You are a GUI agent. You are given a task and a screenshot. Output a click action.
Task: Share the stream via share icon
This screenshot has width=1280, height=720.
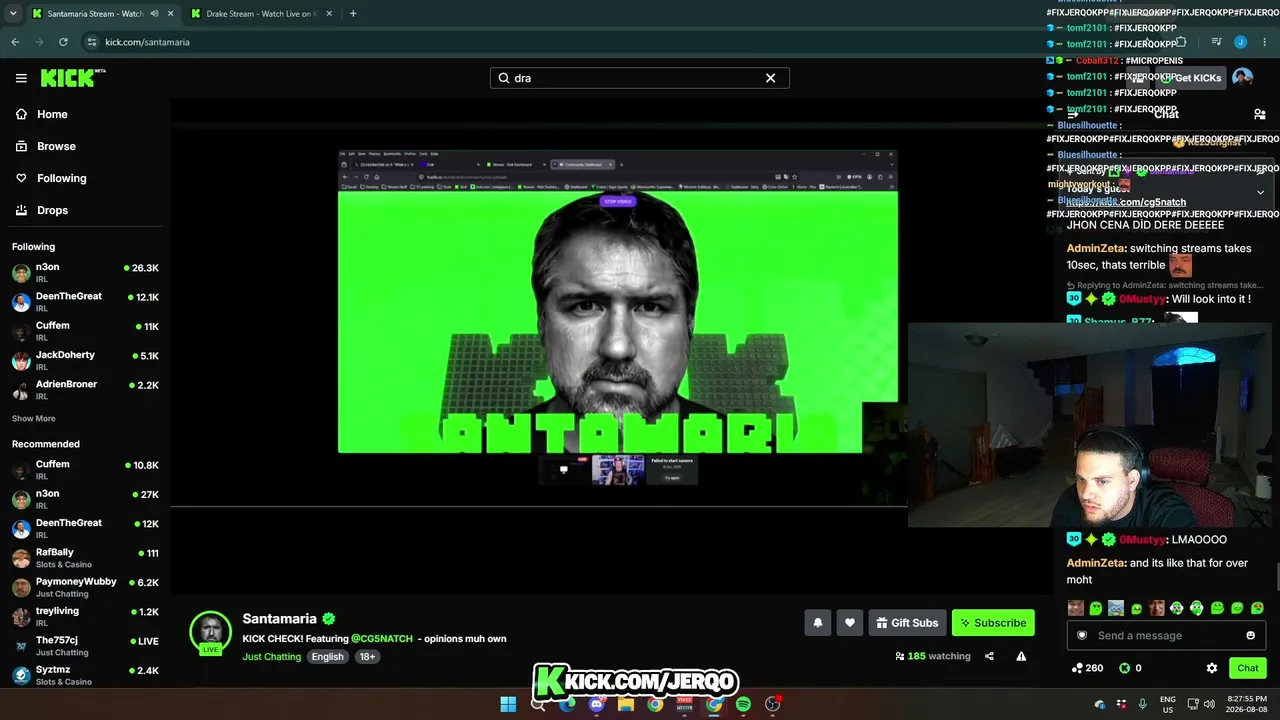[989, 656]
